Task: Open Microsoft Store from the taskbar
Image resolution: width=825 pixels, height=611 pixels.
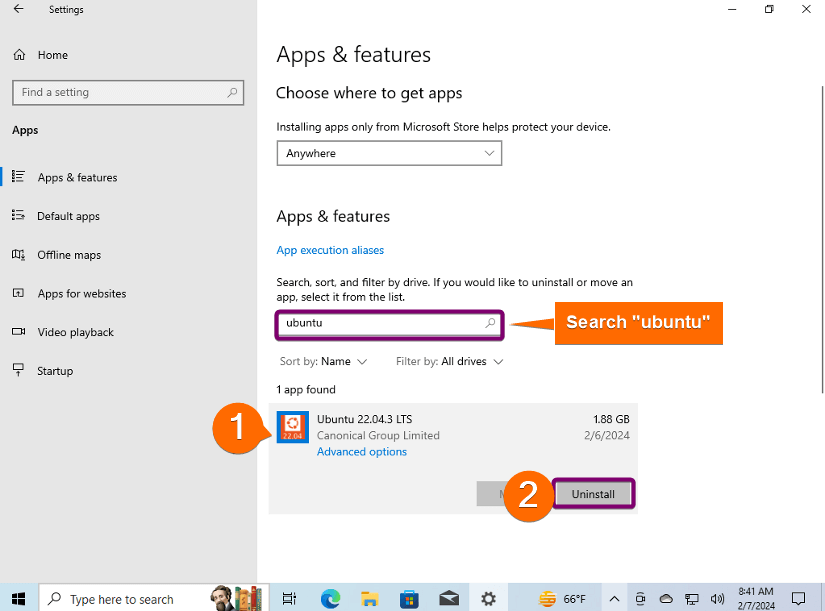Action: [409, 598]
